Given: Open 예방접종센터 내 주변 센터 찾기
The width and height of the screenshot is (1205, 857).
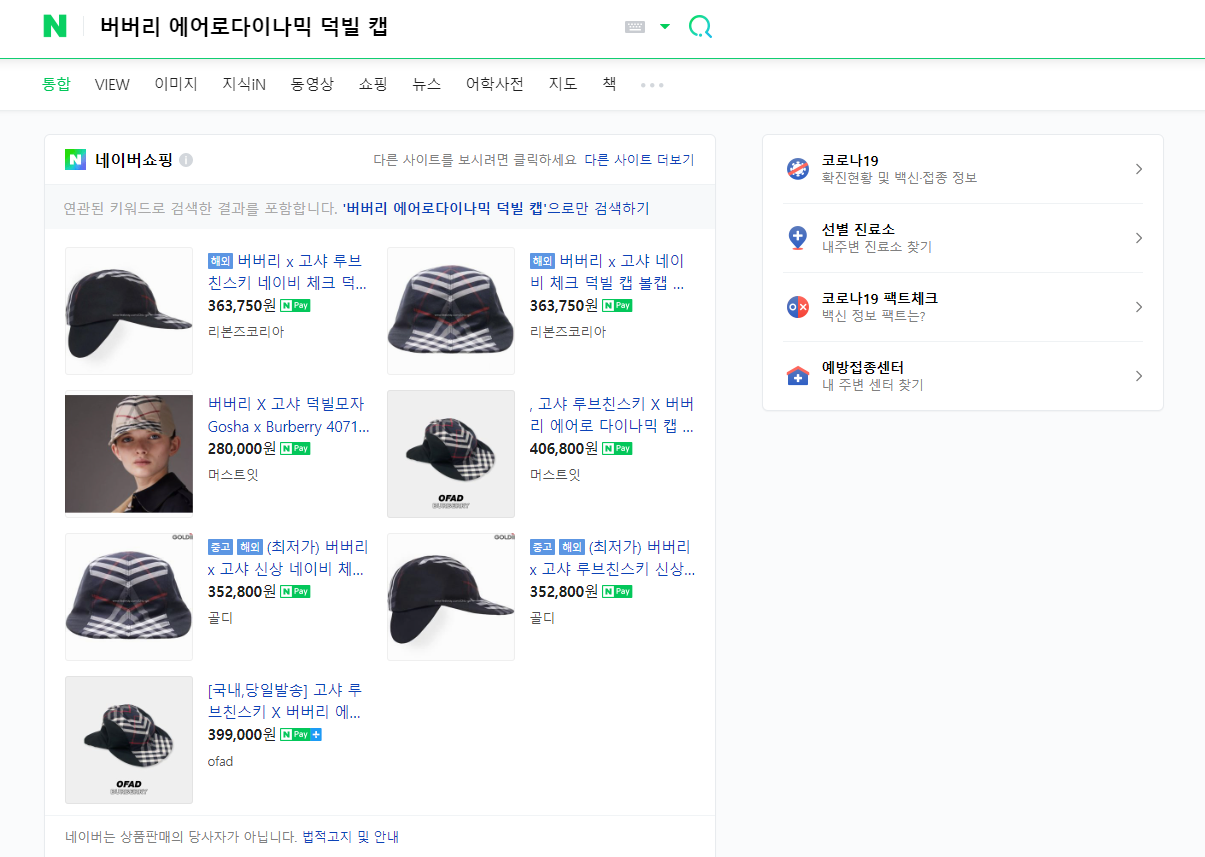Looking at the screenshot, I should click(x=872, y=376).
